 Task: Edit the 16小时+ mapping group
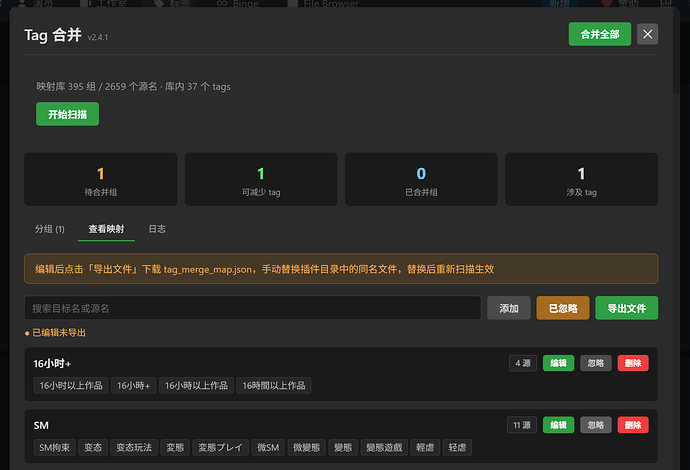click(x=558, y=363)
